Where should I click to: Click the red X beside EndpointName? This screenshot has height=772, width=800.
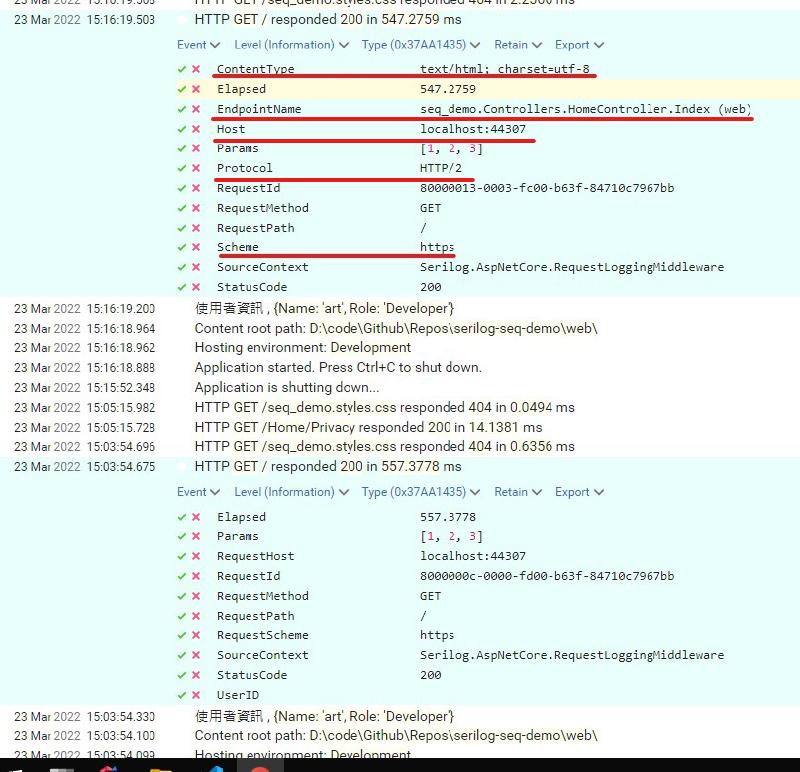196,109
